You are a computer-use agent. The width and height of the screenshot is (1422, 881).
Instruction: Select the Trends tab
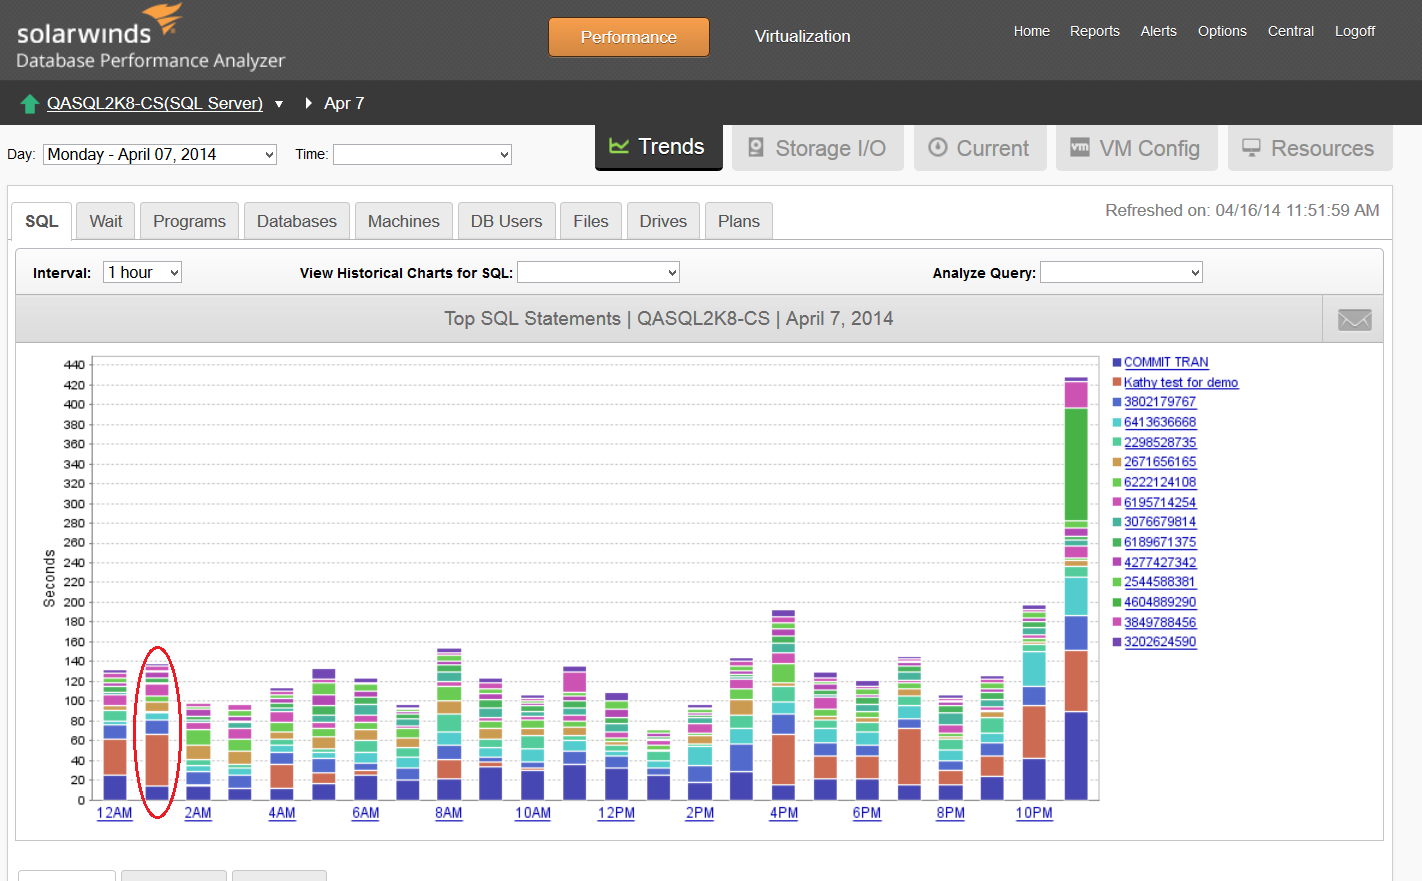coord(659,147)
